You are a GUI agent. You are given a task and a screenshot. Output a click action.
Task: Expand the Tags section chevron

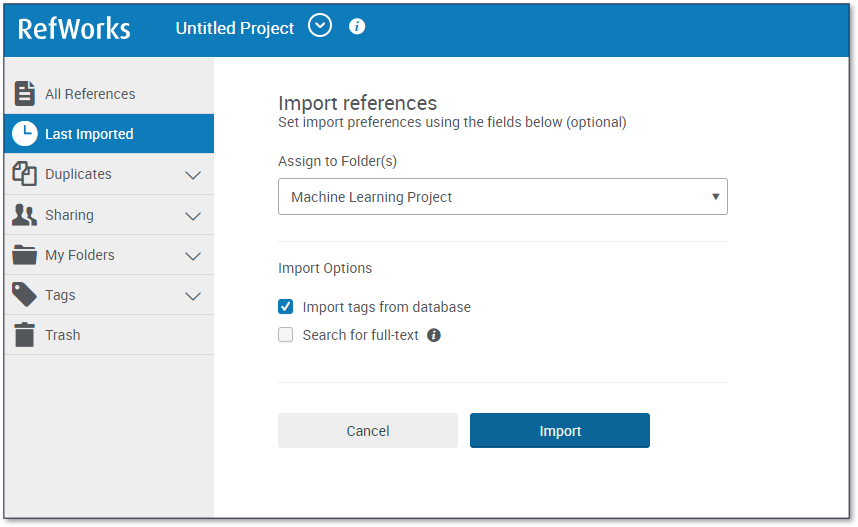[x=193, y=296]
